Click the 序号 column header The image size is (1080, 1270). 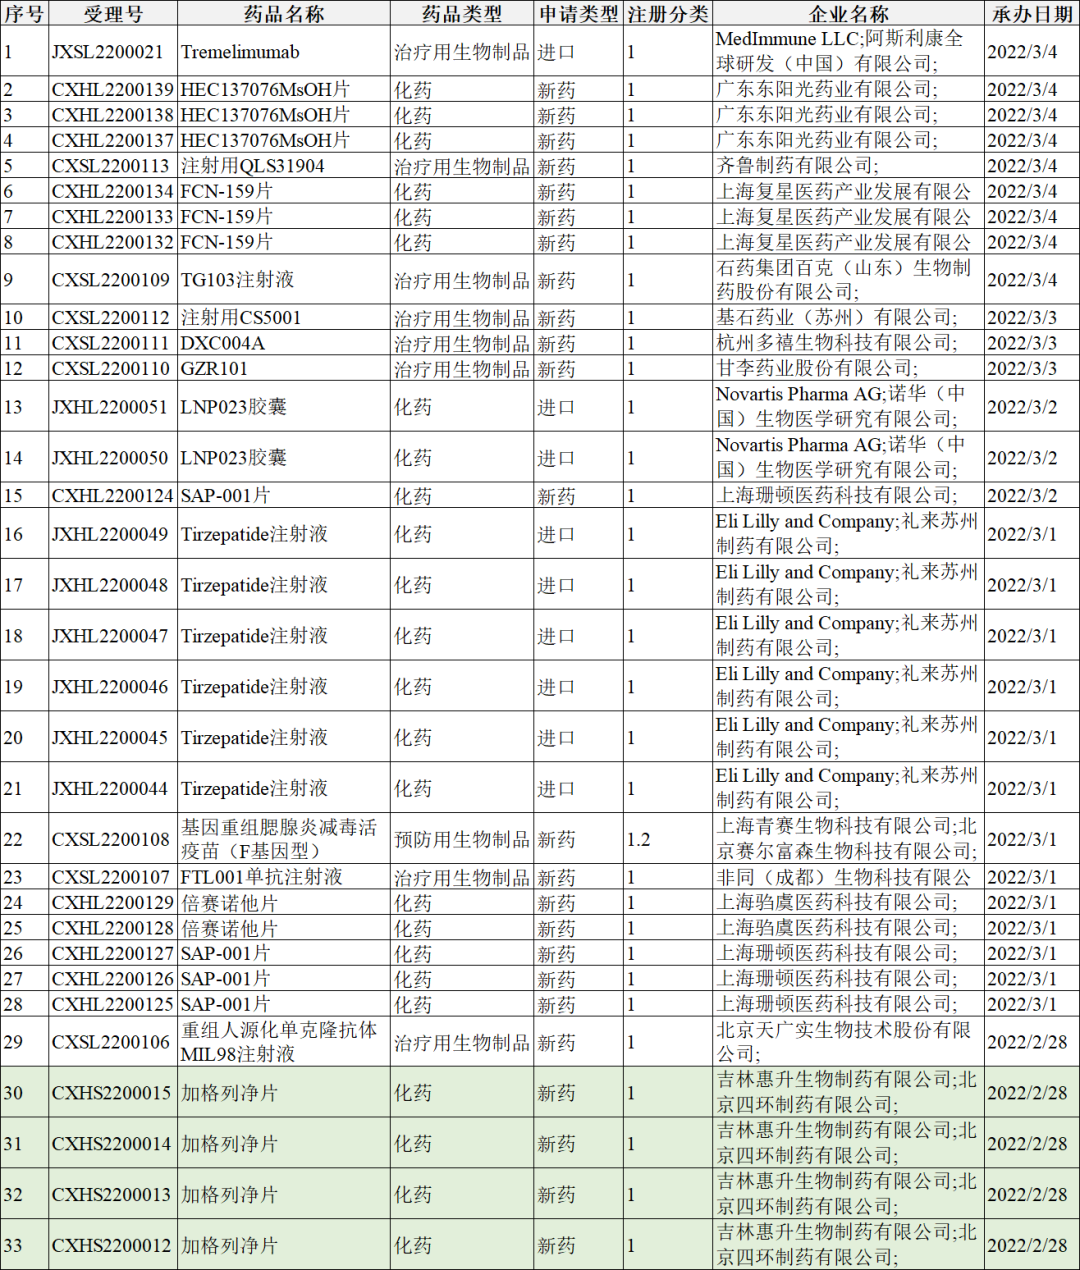coord(24,13)
